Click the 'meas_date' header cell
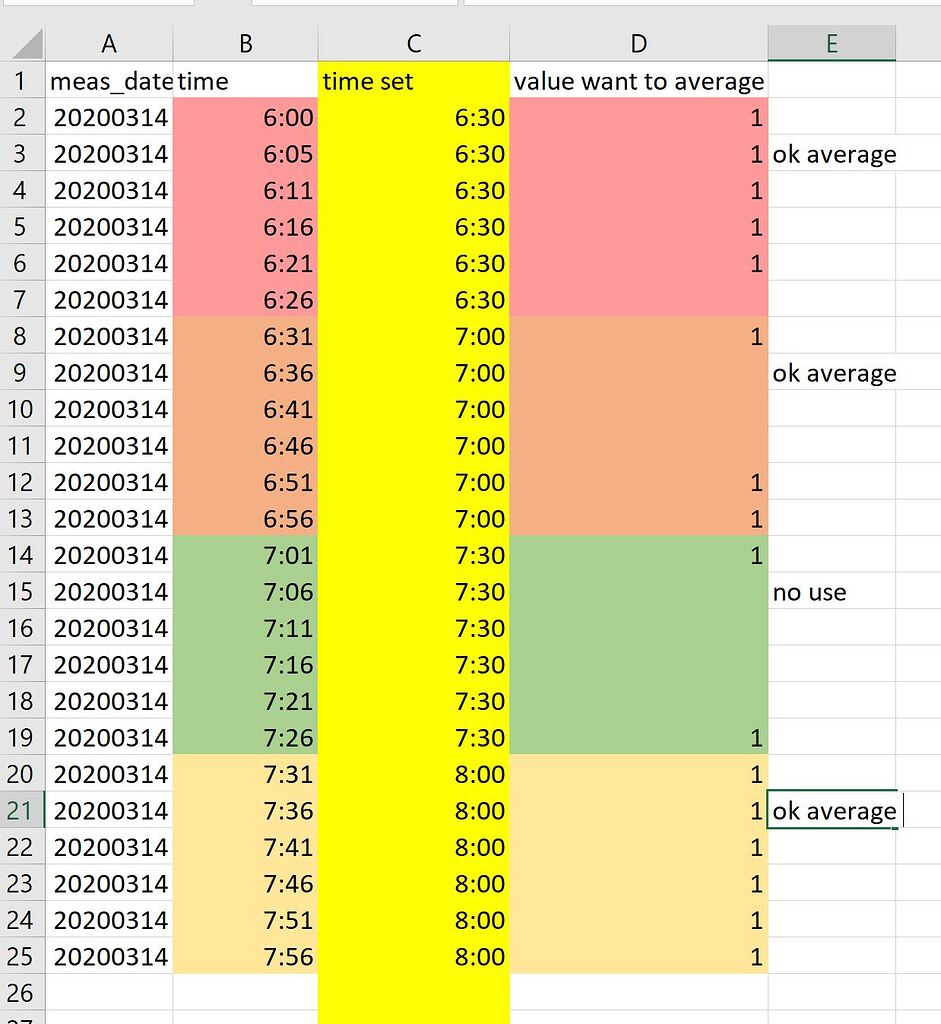941x1024 pixels. [x=109, y=80]
